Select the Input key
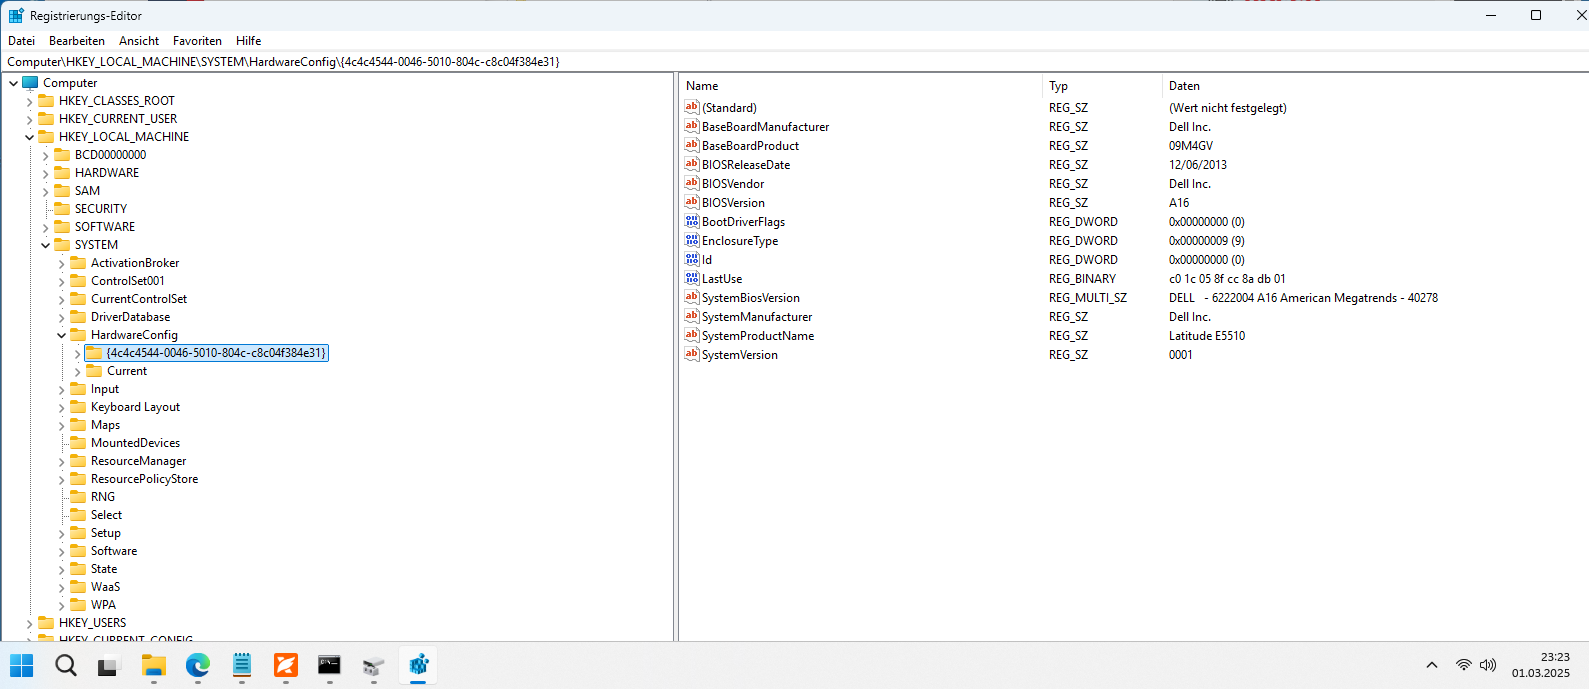This screenshot has width=1589, height=689. [x=105, y=389]
